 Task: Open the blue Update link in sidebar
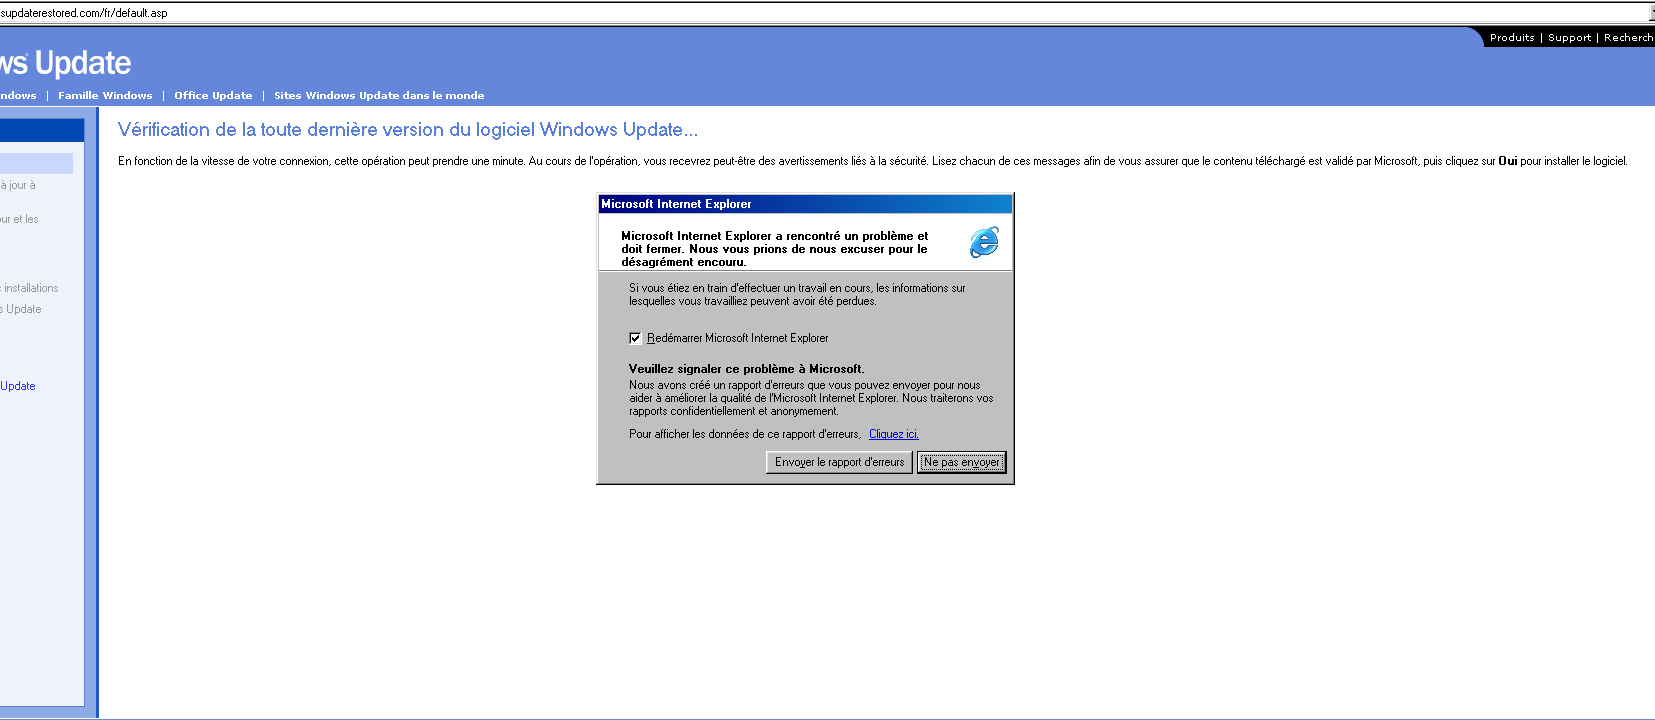pos(18,386)
